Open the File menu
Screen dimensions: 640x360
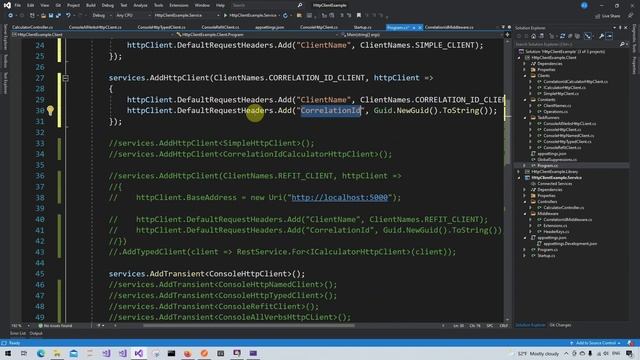18,5
